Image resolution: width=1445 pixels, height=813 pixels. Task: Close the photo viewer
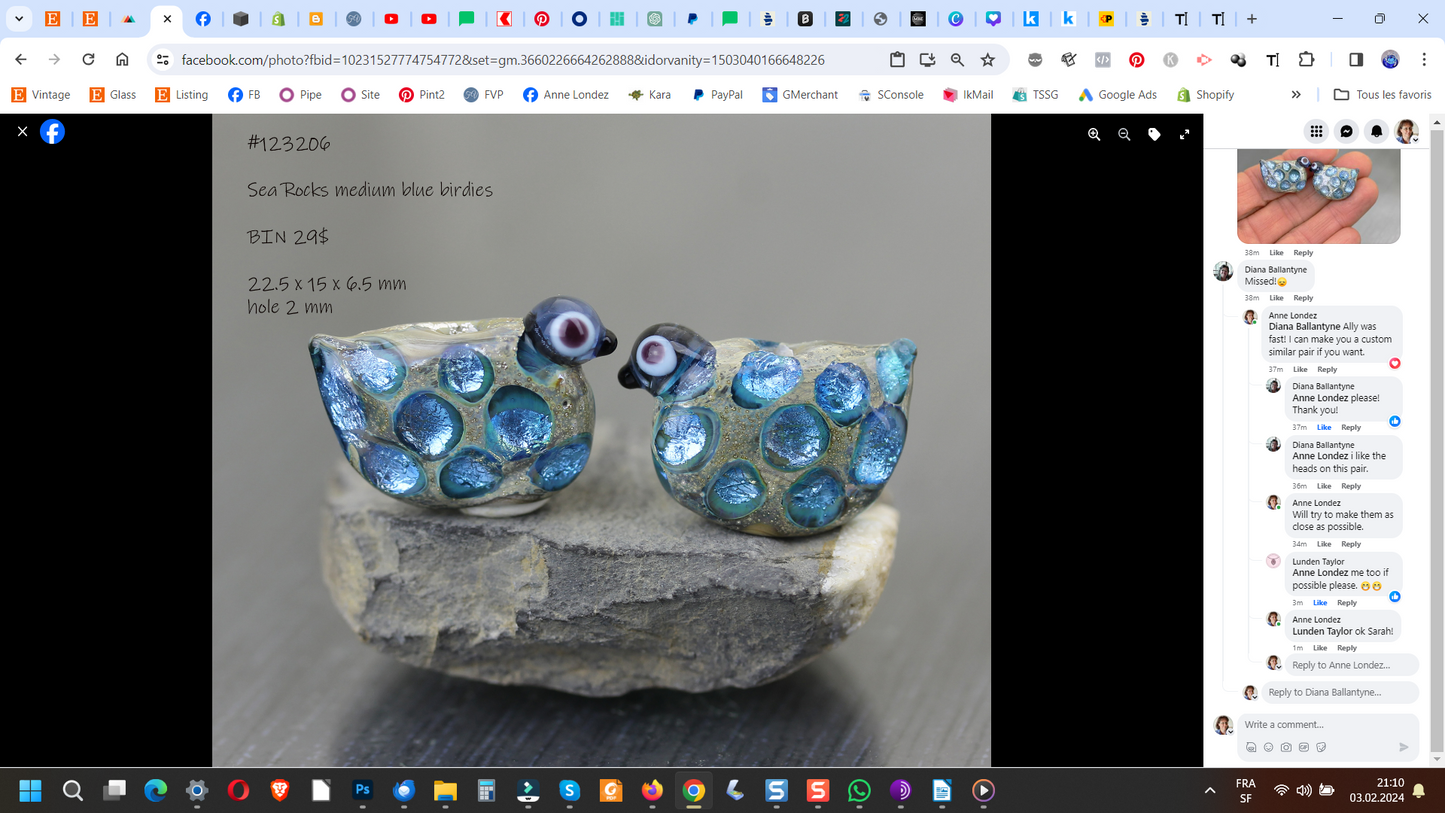[22, 131]
